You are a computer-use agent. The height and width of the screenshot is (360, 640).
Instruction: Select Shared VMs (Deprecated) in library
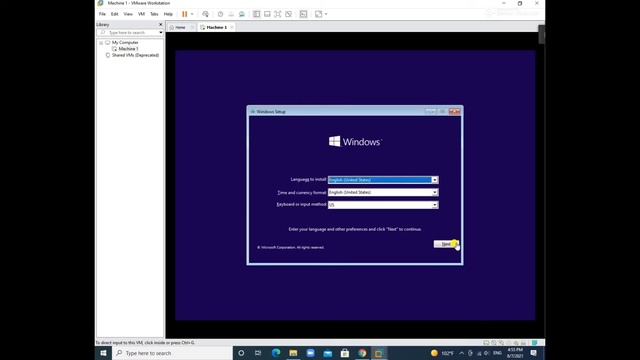tap(136, 55)
